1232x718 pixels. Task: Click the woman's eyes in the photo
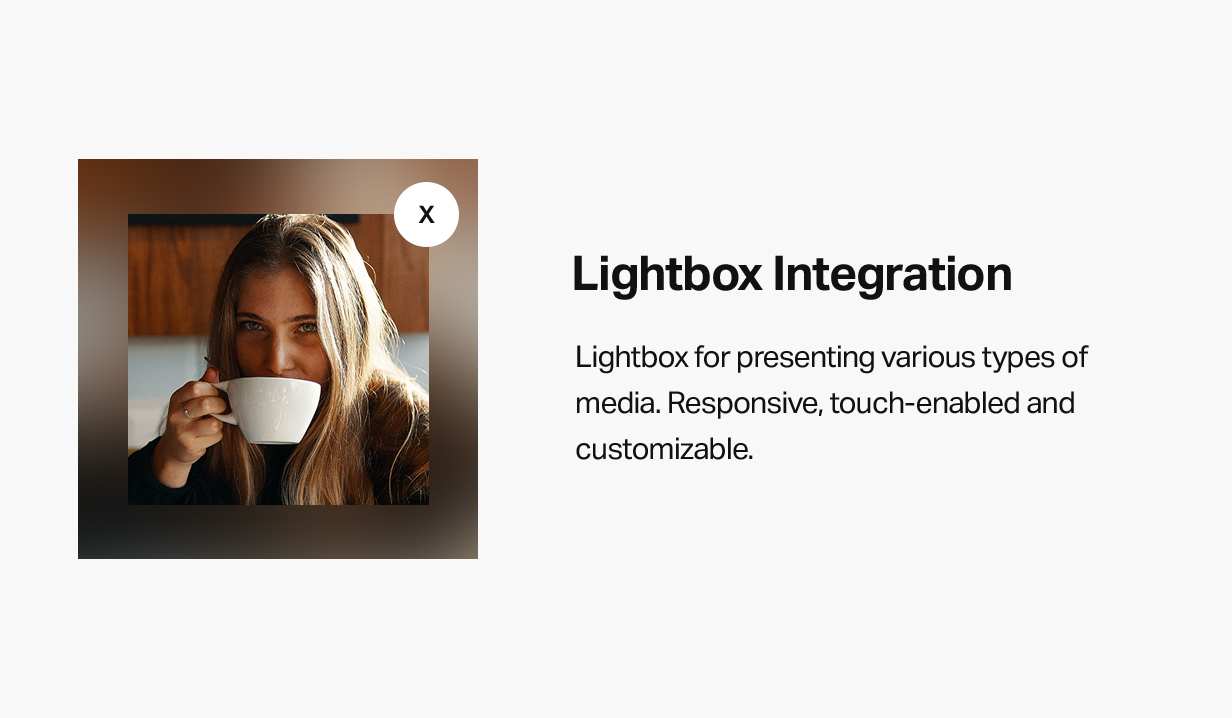coord(277,326)
